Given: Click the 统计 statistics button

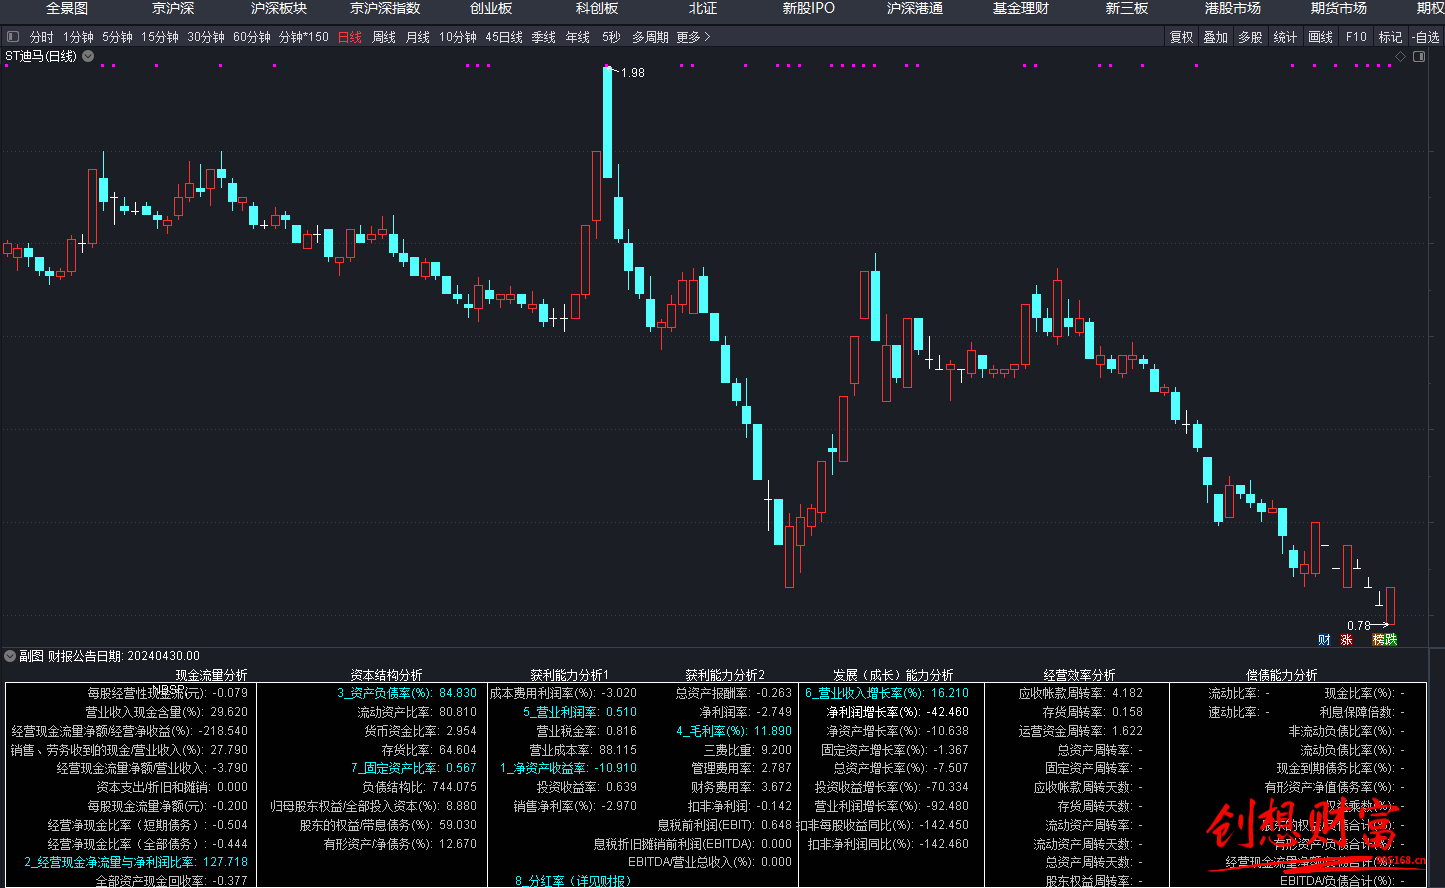Looking at the screenshot, I should click(x=1286, y=37).
